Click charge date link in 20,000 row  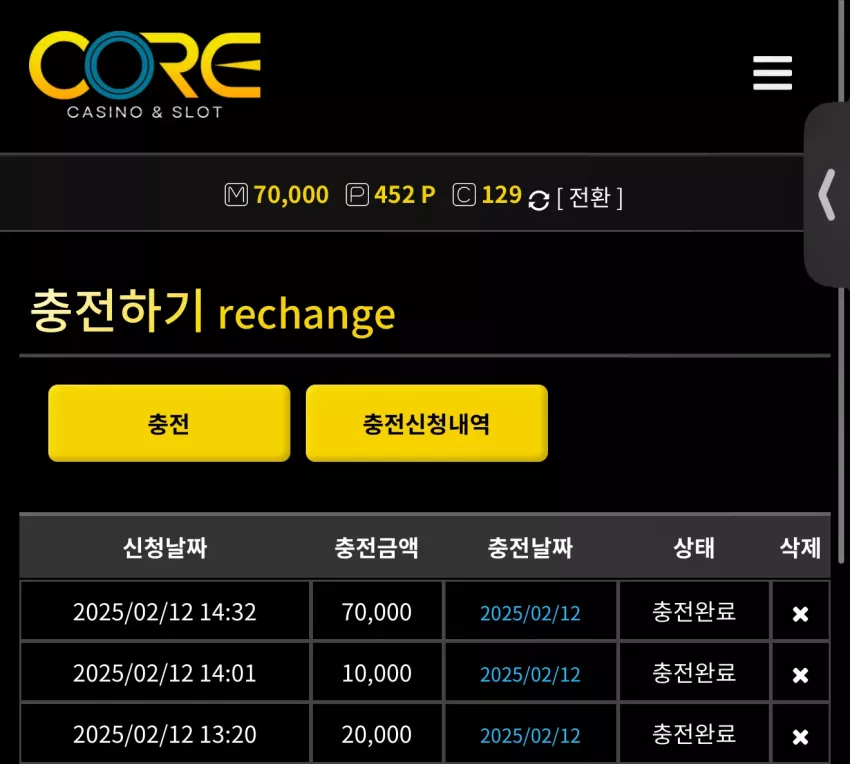tap(530, 736)
